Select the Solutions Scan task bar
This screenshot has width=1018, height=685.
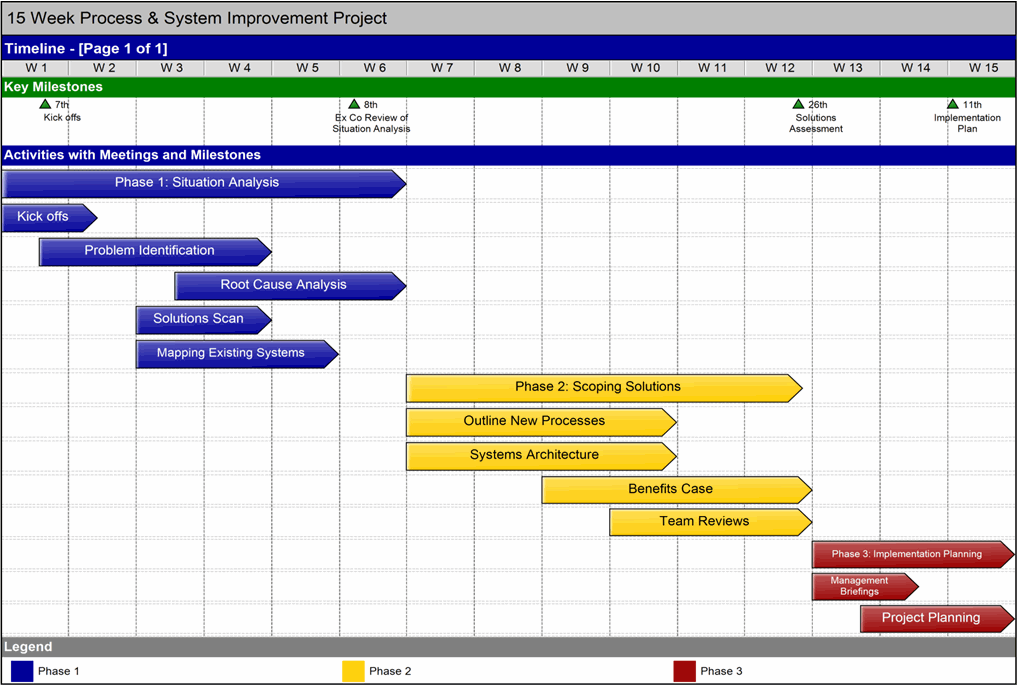click(204, 319)
